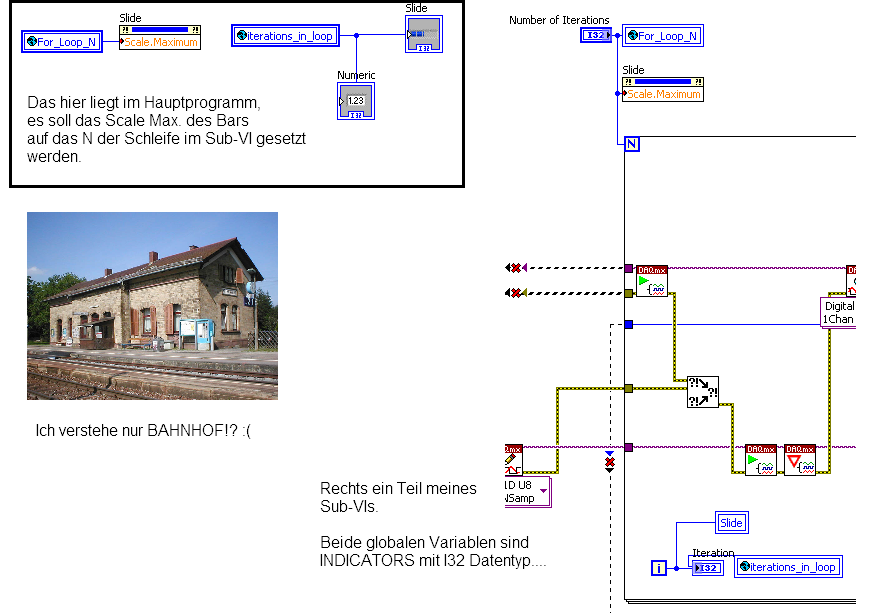Click the Slide Scale.Maximum property node in main program box
This screenshot has width=882, height=613.
tap(160, 37)
